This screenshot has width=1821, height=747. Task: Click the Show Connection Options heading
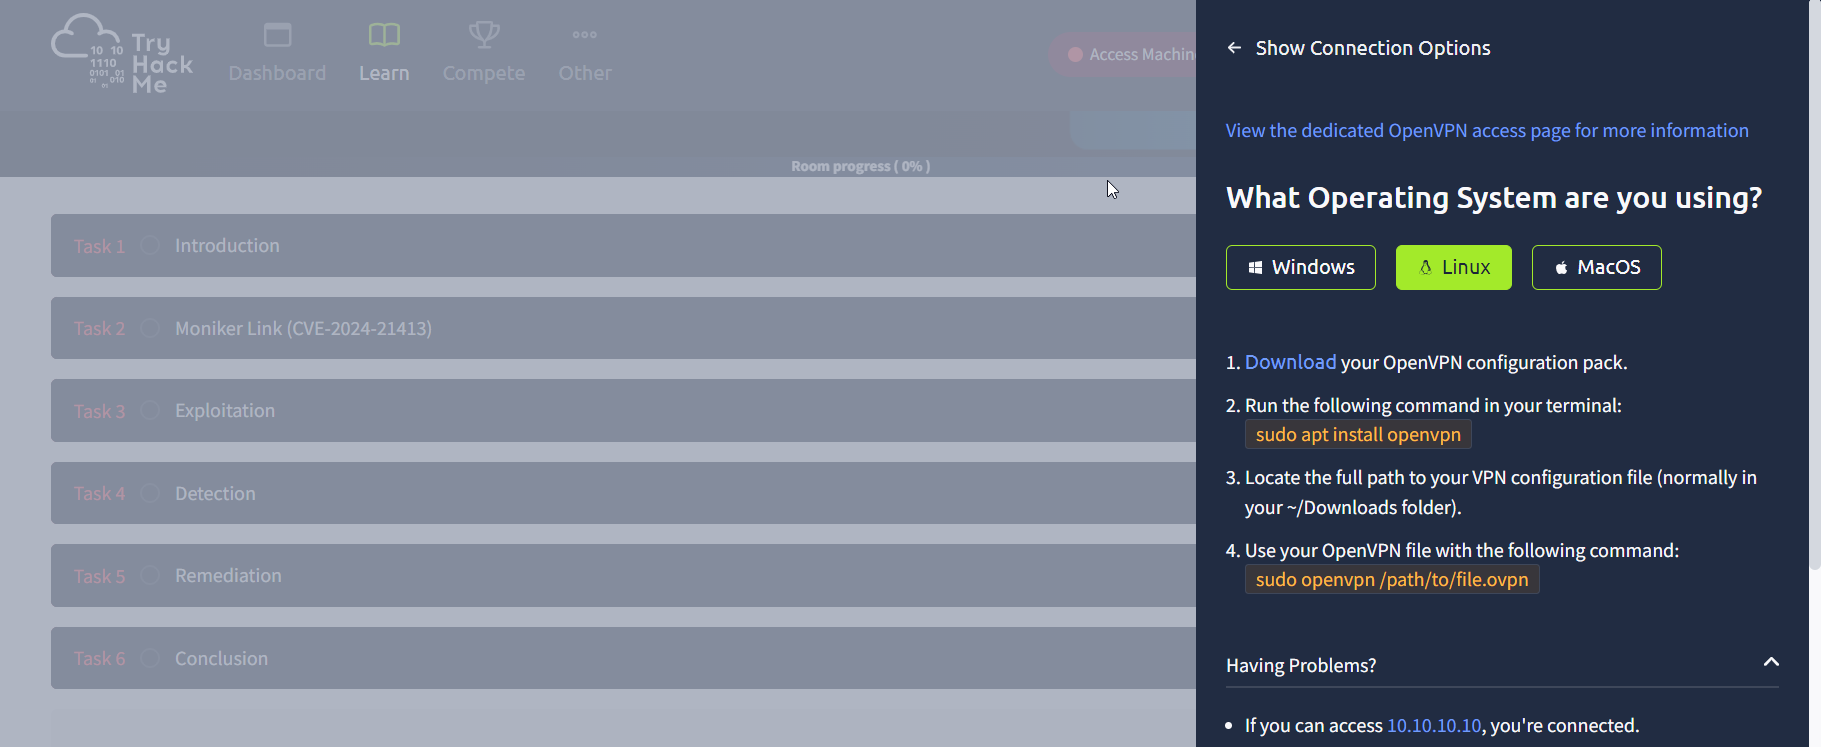click(x=1373, y=48)
